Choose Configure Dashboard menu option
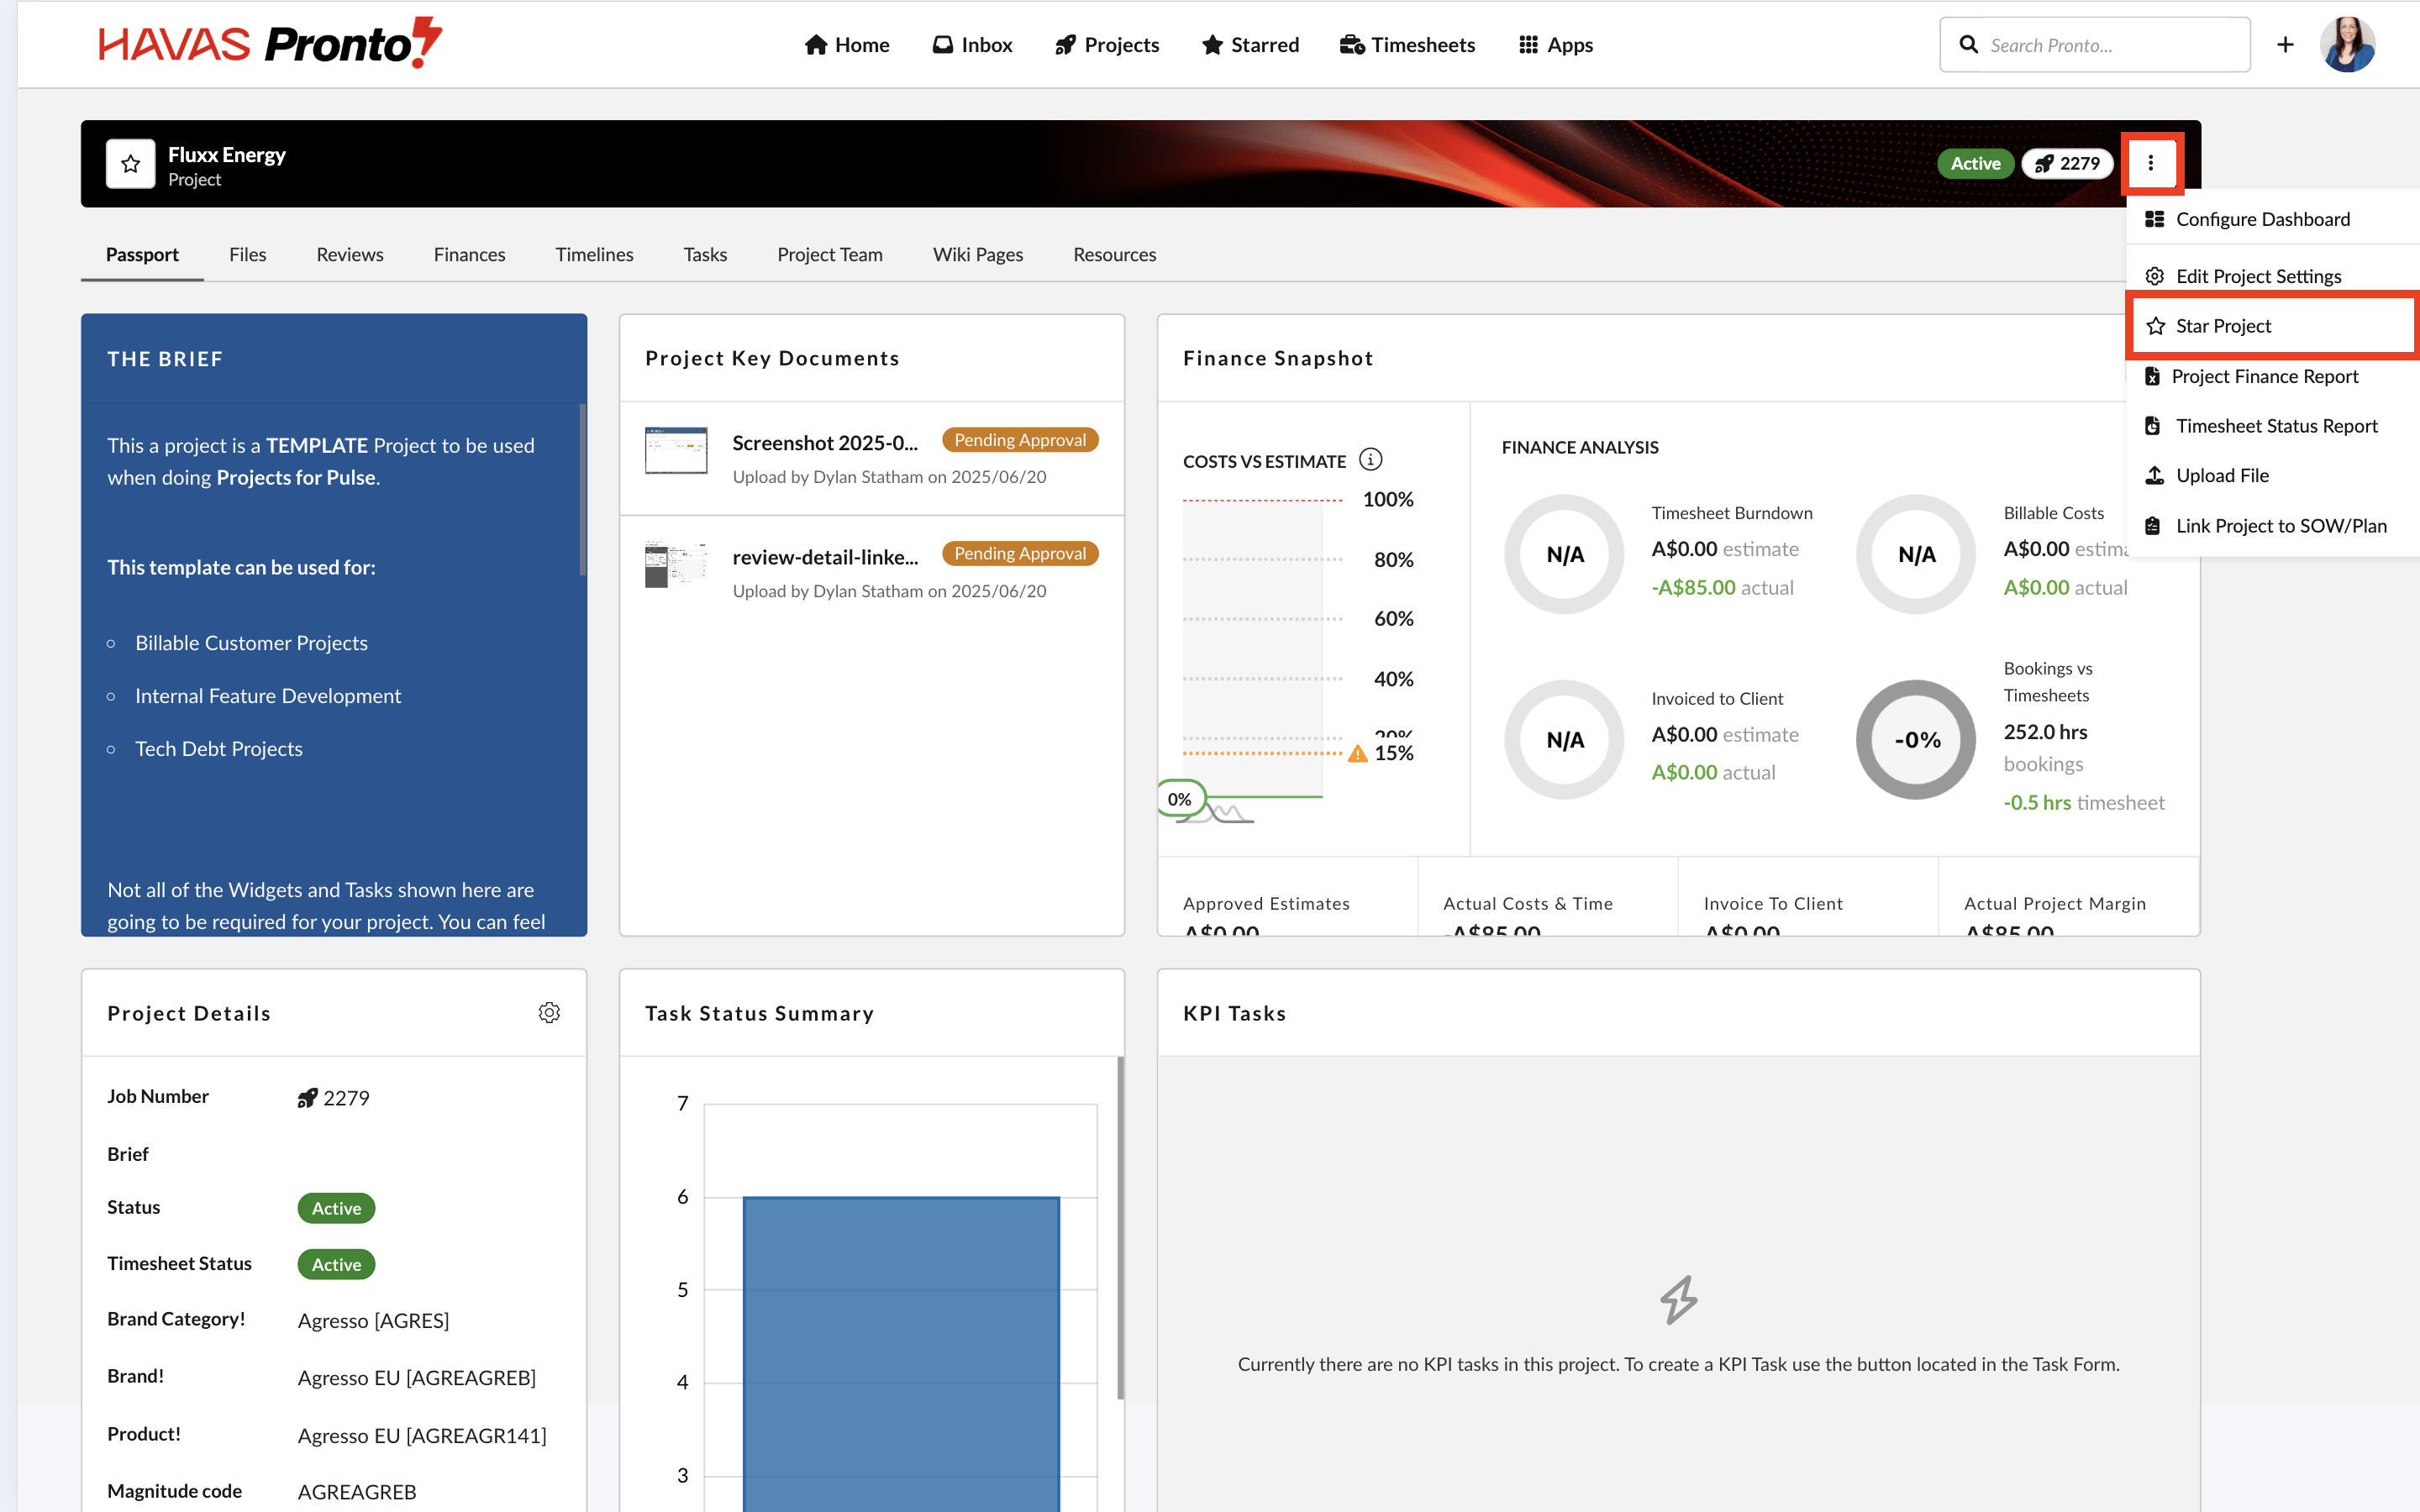This screenshot has height=1512, width=2420. [x=2262, y=219]
